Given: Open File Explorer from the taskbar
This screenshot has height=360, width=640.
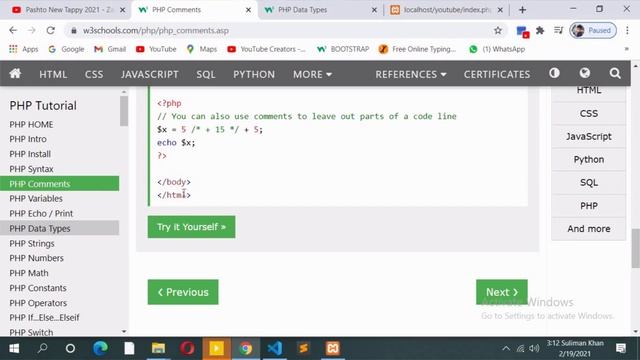Looking at the screenshot, I should 158,348.
